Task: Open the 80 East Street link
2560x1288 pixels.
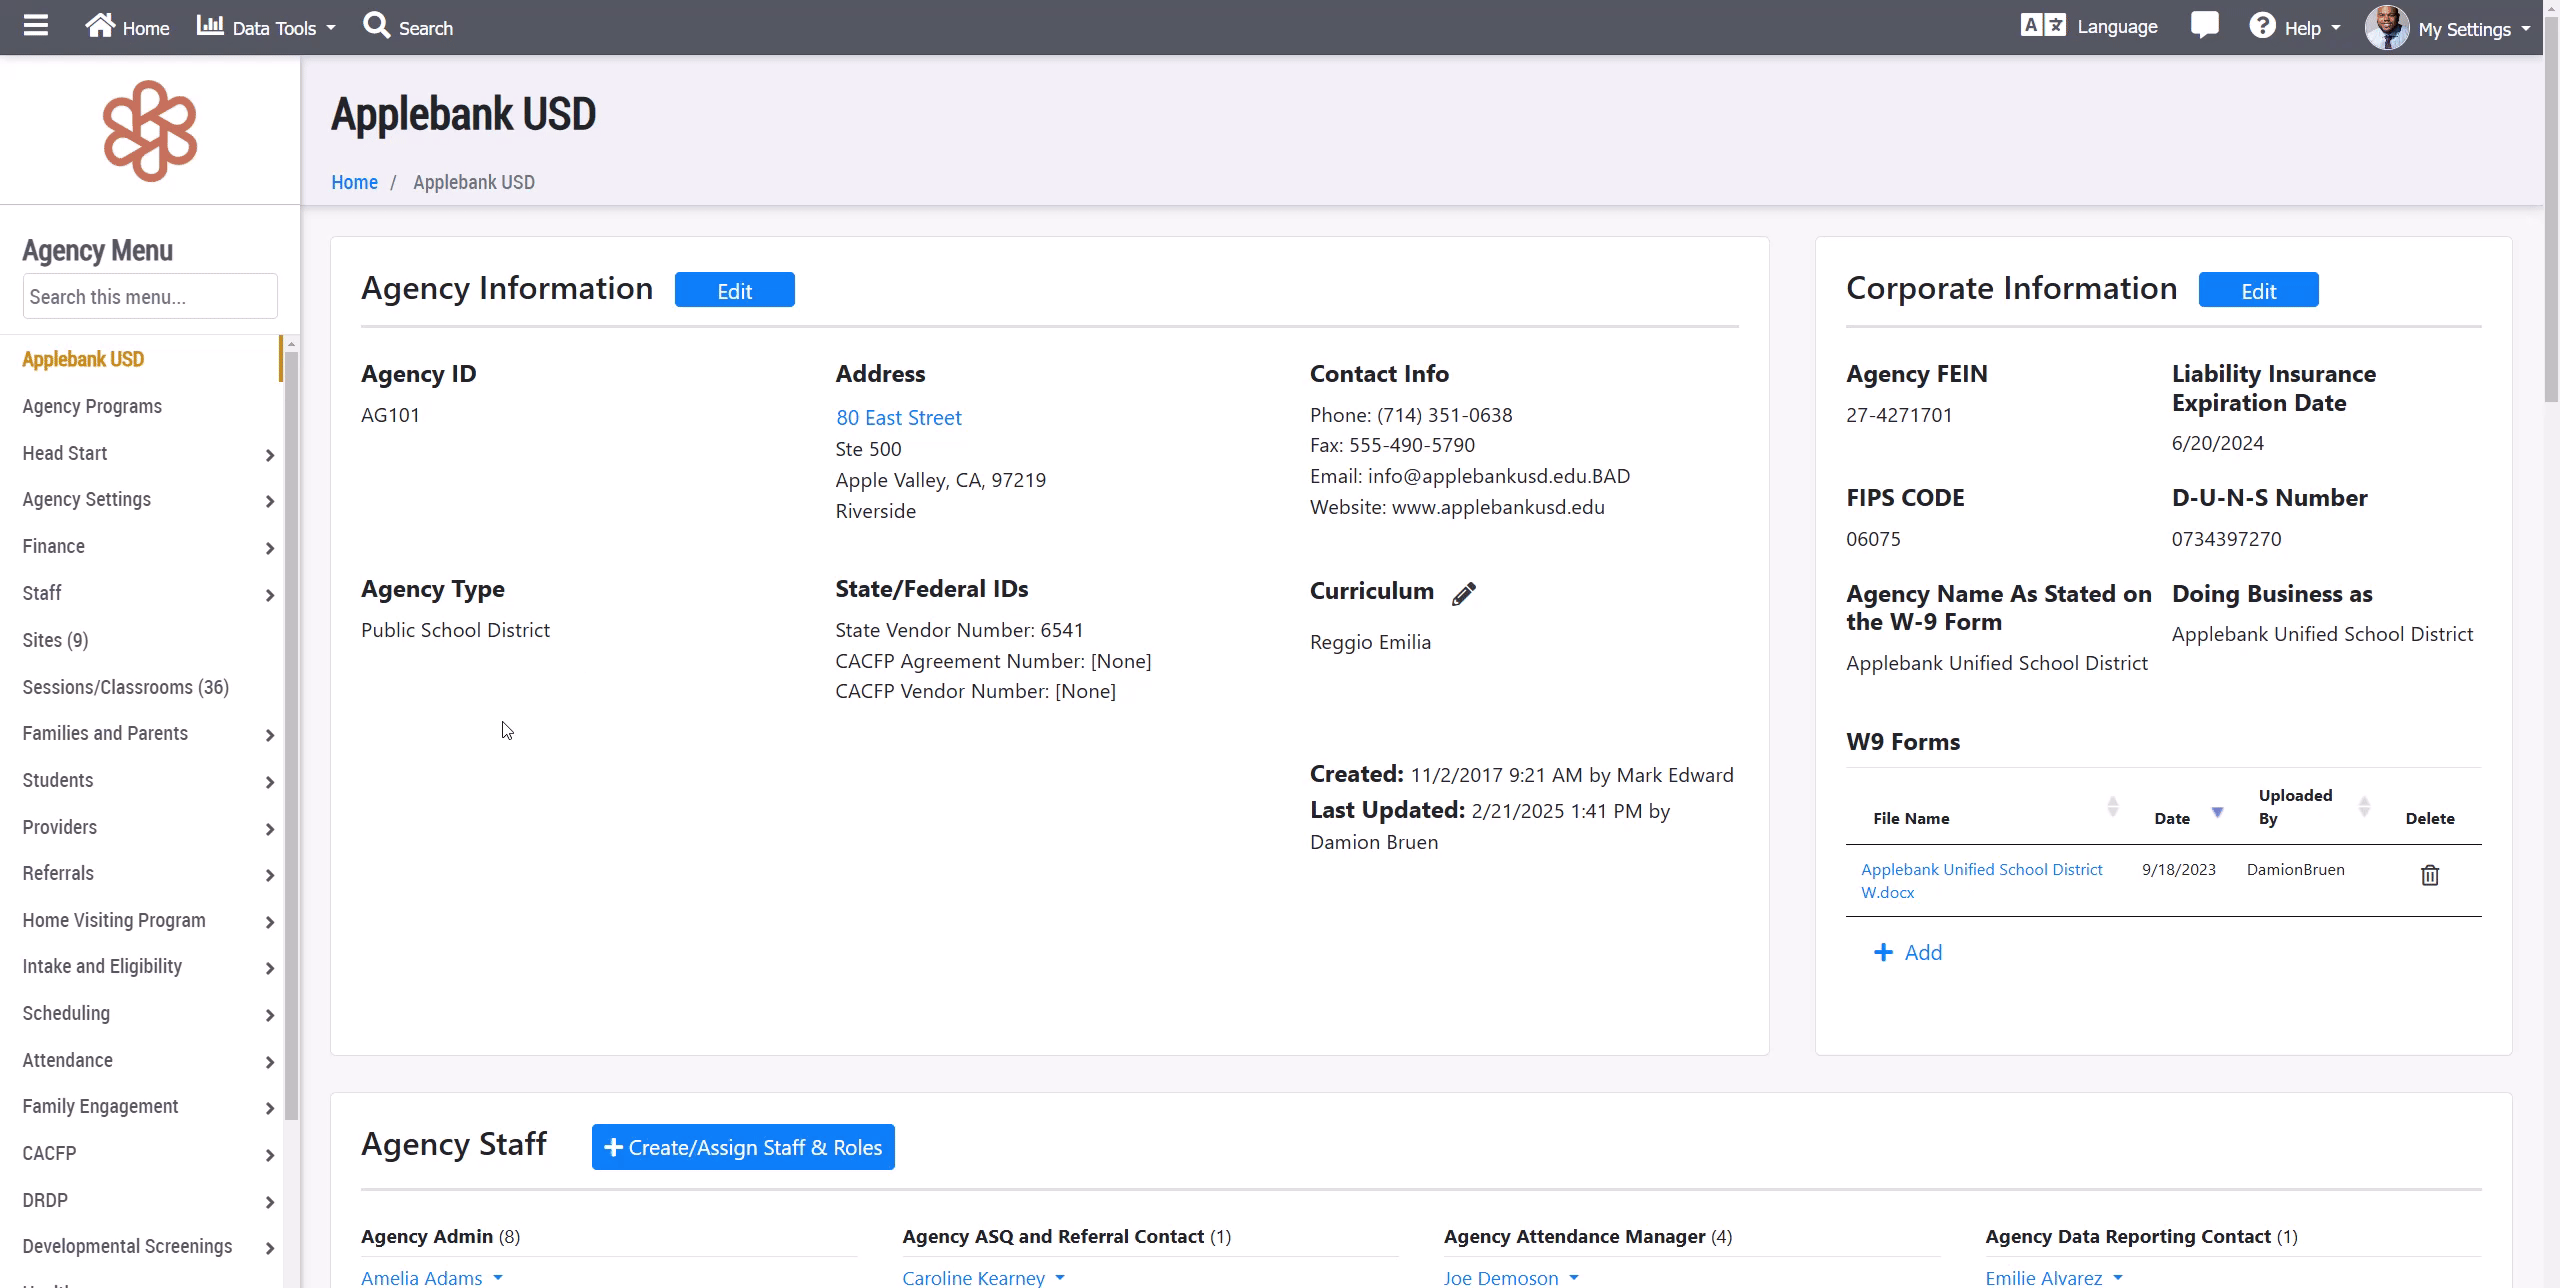Action: coord(898,418)
